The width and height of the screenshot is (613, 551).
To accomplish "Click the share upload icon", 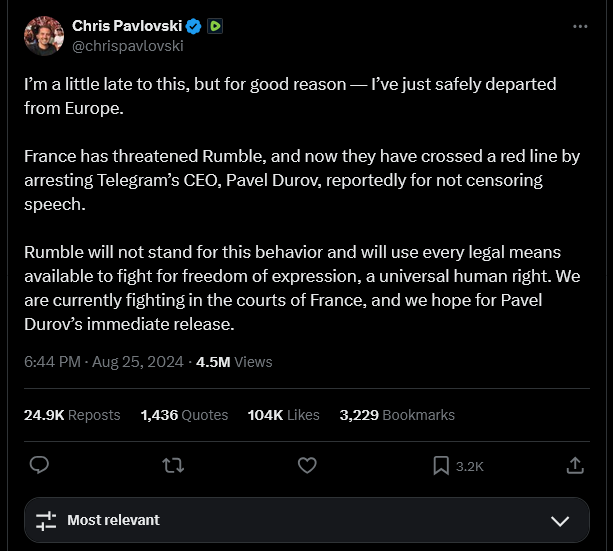I will coord(575,465).
